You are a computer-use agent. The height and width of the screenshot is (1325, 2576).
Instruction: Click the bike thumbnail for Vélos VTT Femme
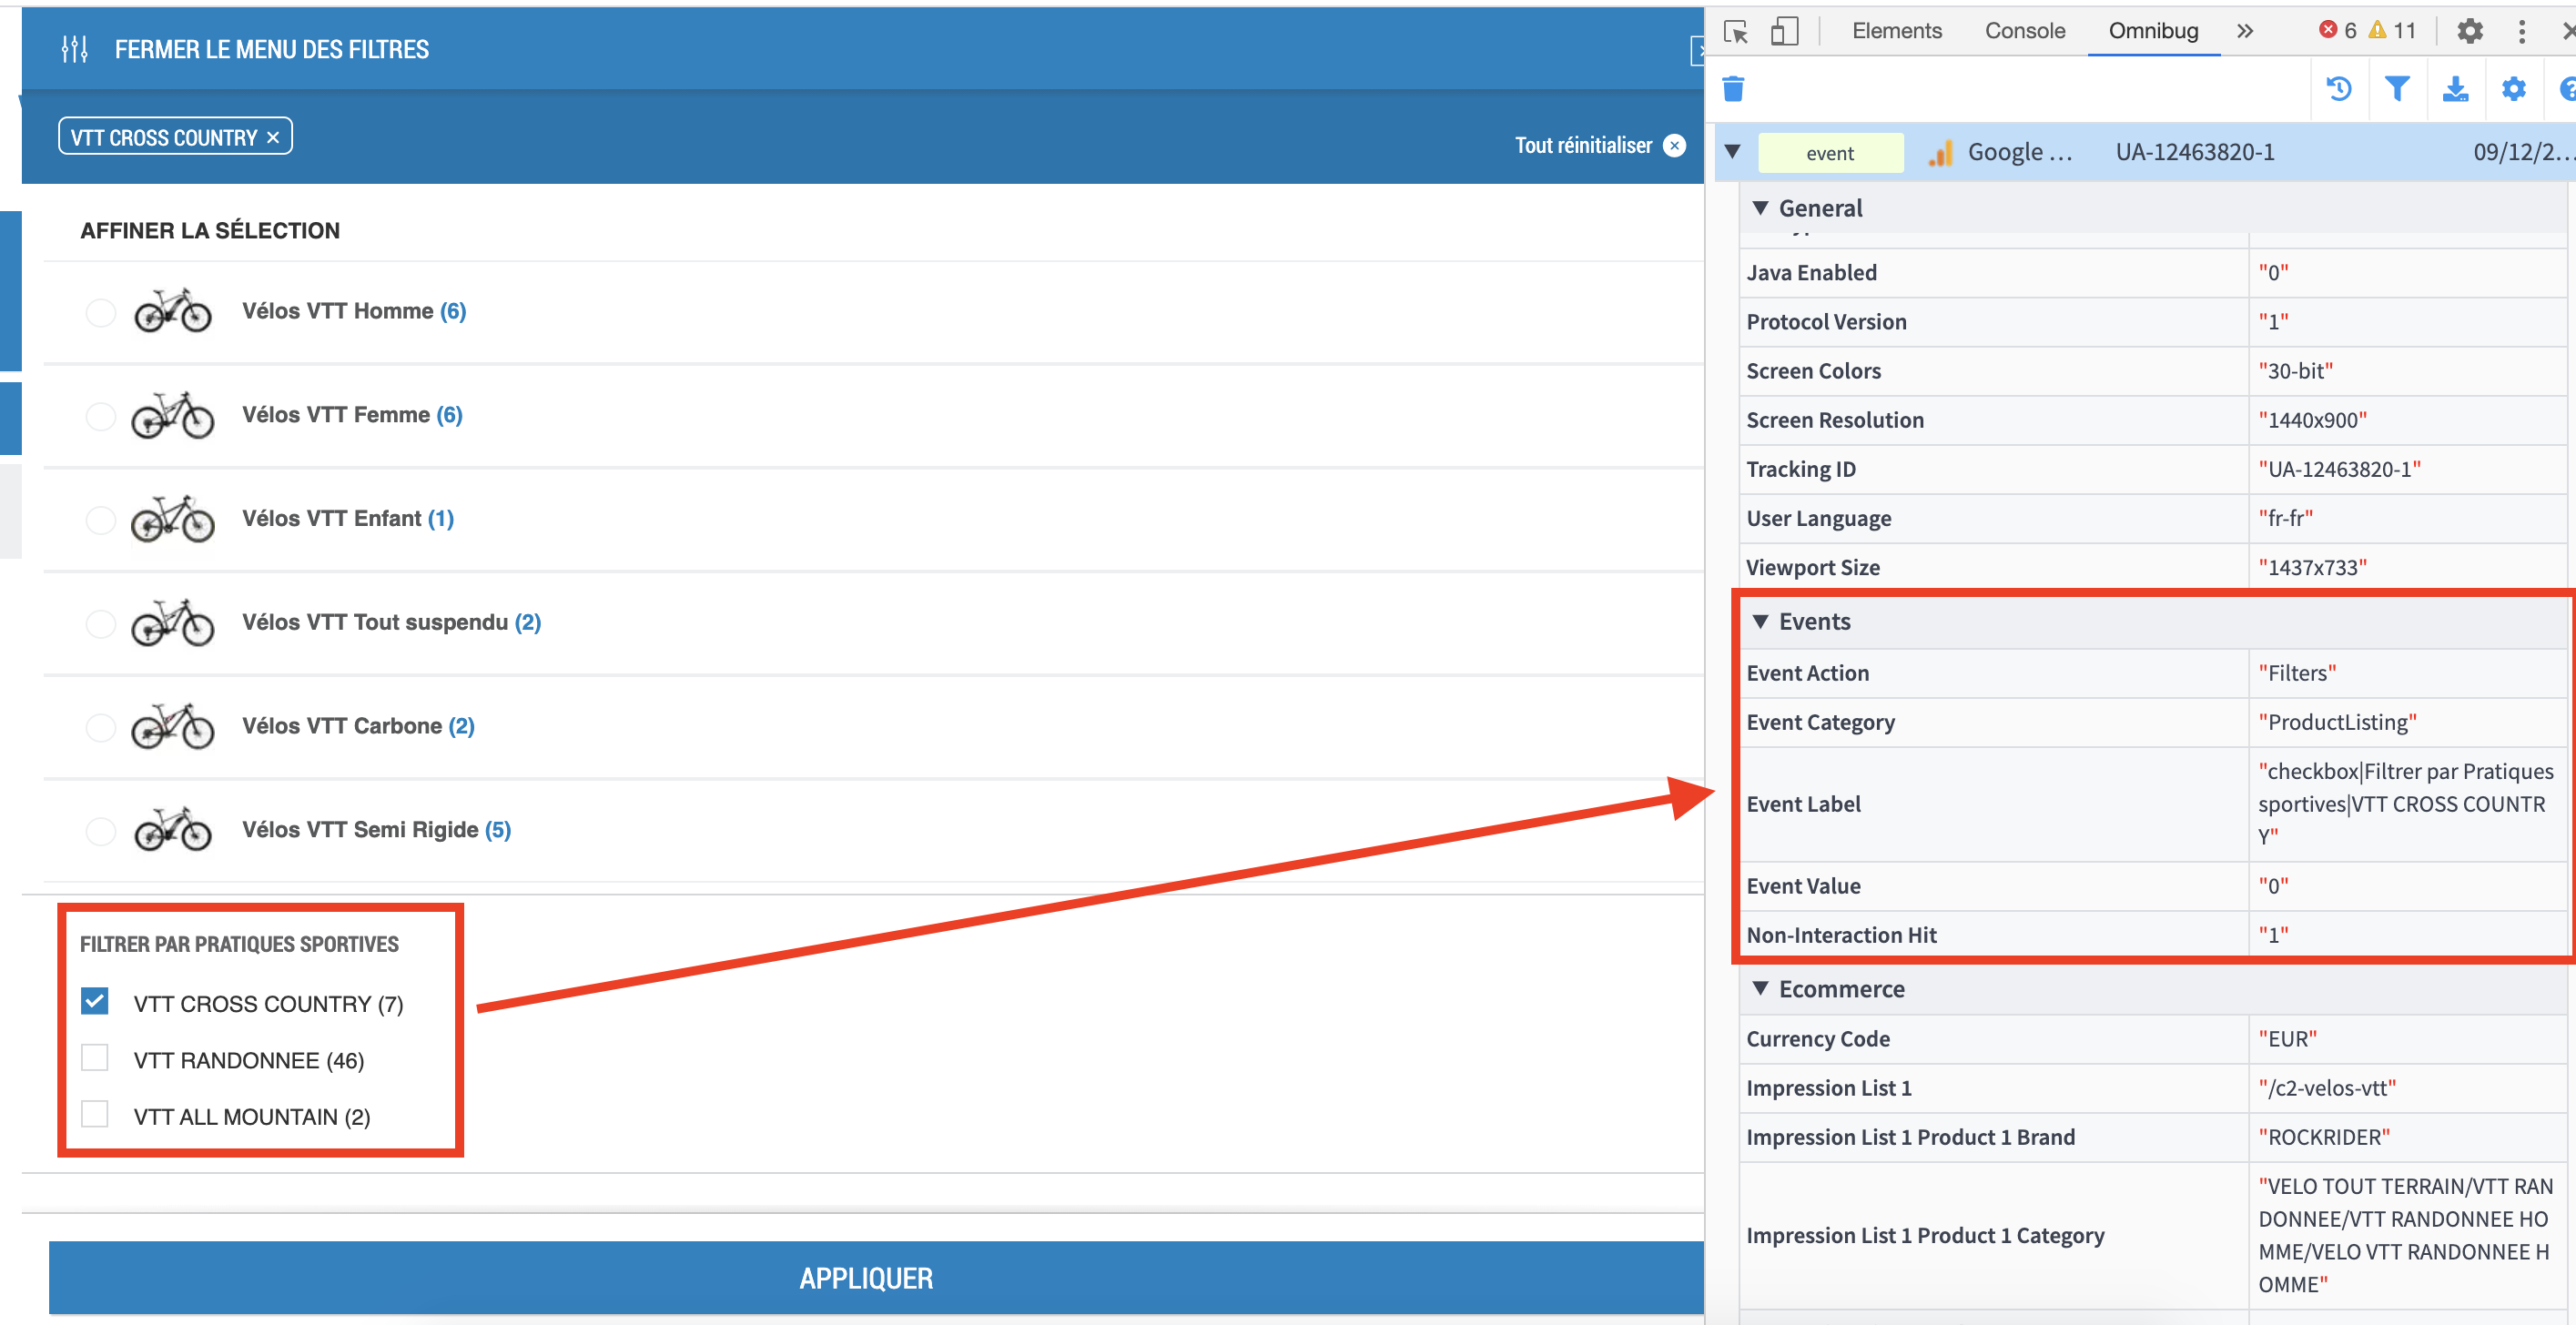coord(173,414)
